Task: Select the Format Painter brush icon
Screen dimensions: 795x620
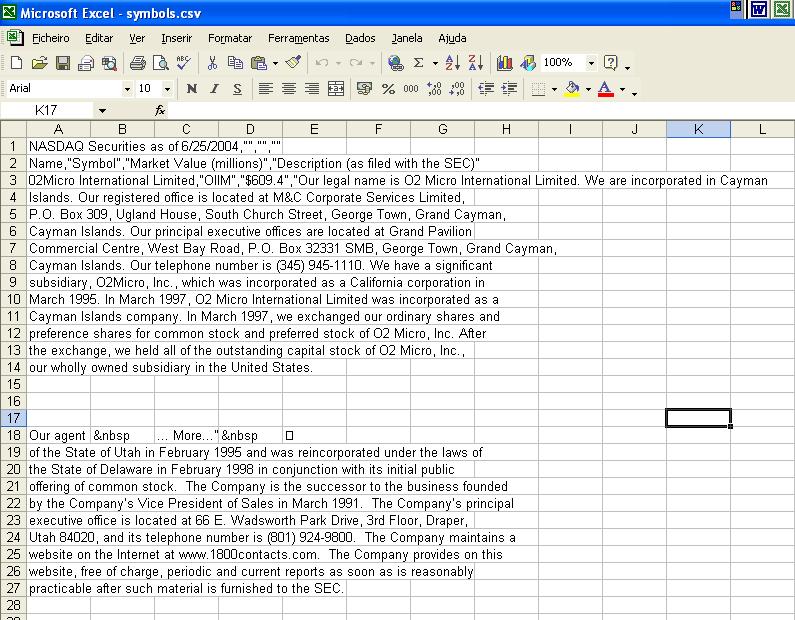Action: (294, 63)
